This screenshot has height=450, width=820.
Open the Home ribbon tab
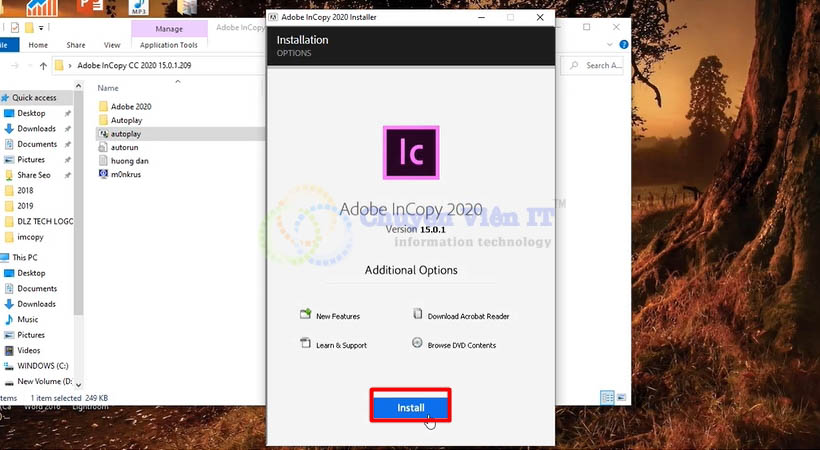point(38,45)
